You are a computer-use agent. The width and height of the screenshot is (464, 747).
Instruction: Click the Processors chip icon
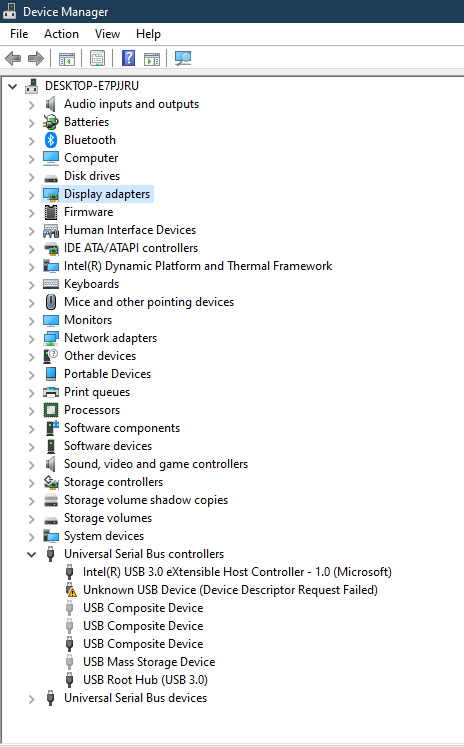(51, 410)
